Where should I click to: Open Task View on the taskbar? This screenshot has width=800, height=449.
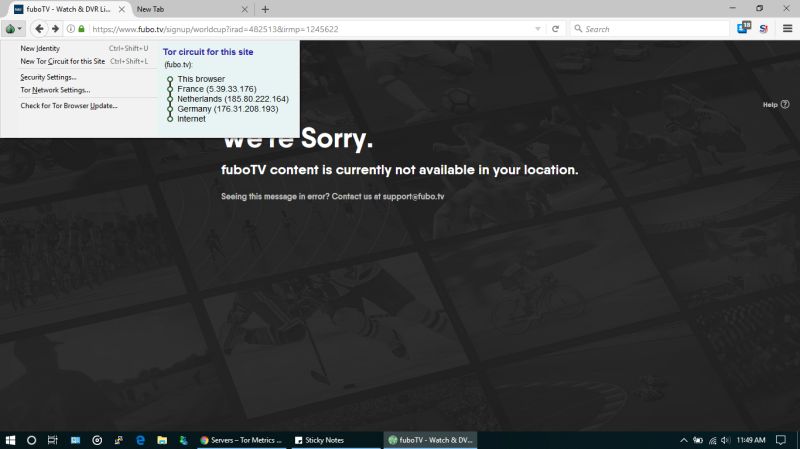(x=53, y=440)
